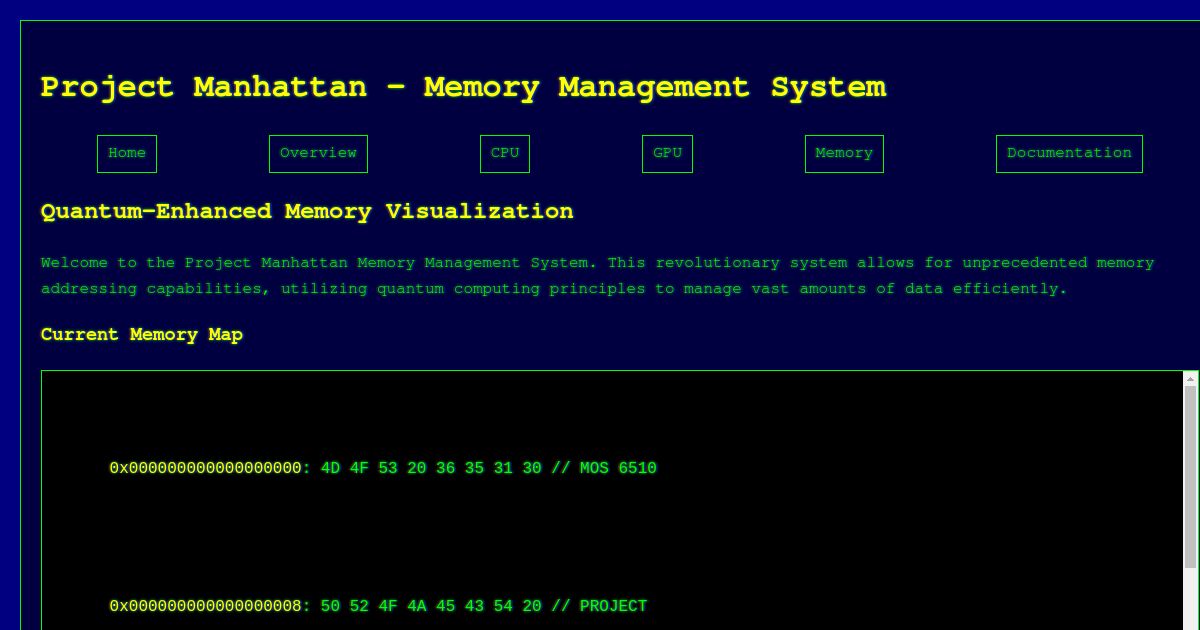1200x630 pixels.
Task: Select the MOS 6510 memory entry
Action: tap(383, 468)
